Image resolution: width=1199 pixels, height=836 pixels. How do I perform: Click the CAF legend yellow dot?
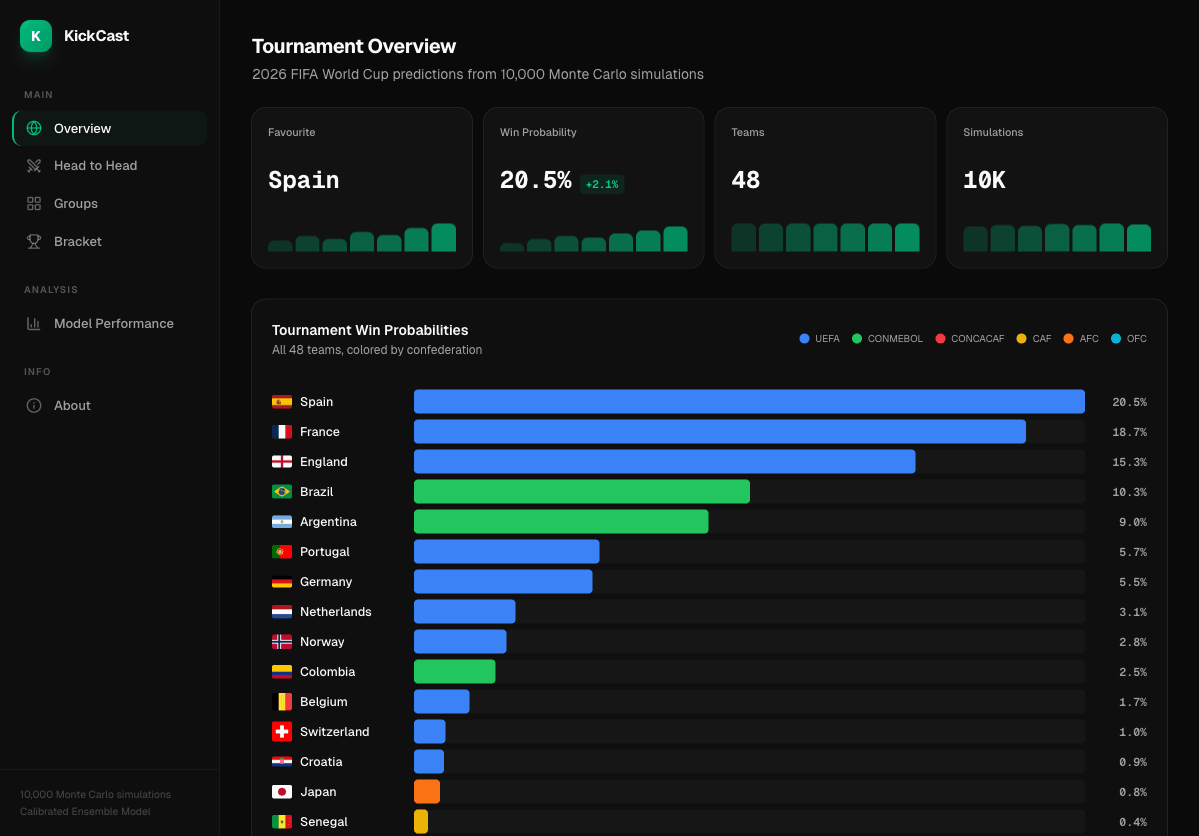(x=1022, y=339)
